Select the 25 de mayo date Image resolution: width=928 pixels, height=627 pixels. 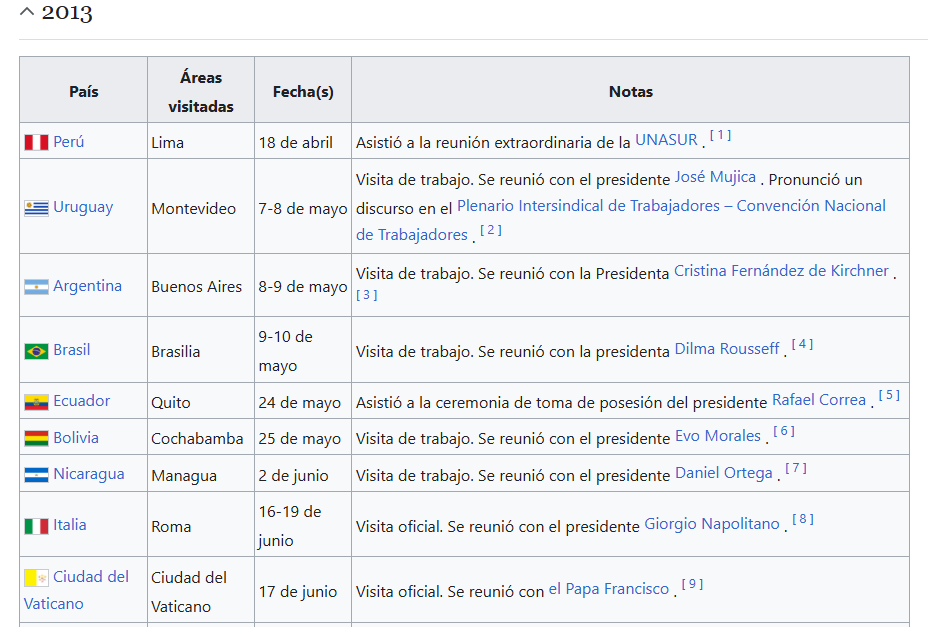point(299,439)
